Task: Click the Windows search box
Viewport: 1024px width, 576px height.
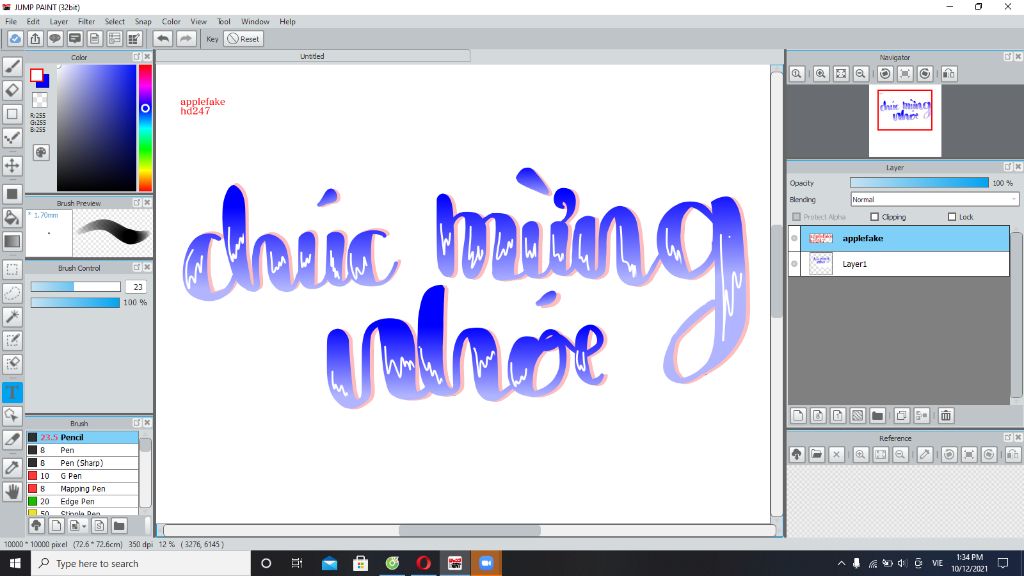Action: click(x=141, y=563)
